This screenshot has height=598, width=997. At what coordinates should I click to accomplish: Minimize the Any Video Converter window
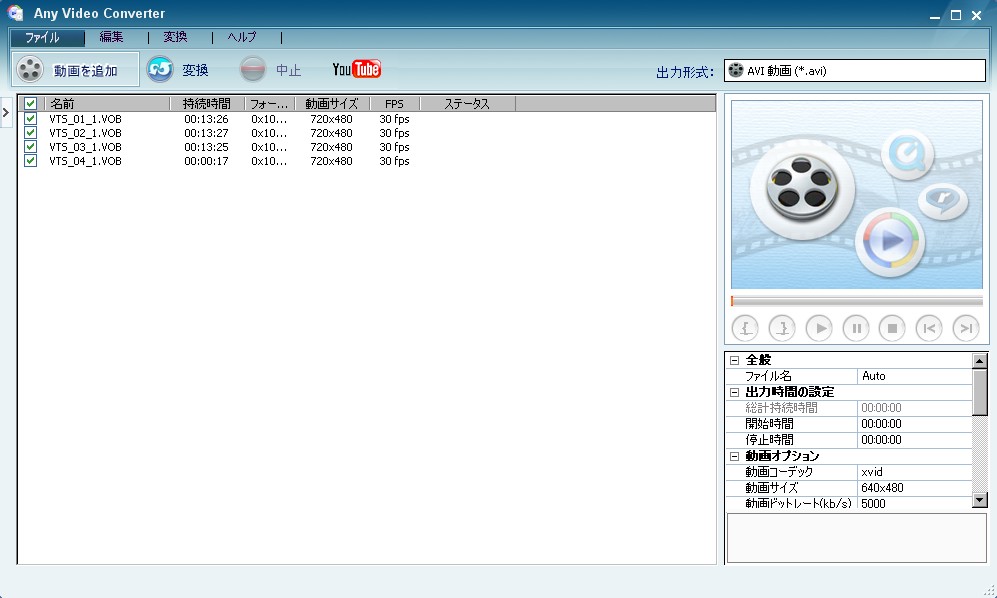(x=934, y=17)
